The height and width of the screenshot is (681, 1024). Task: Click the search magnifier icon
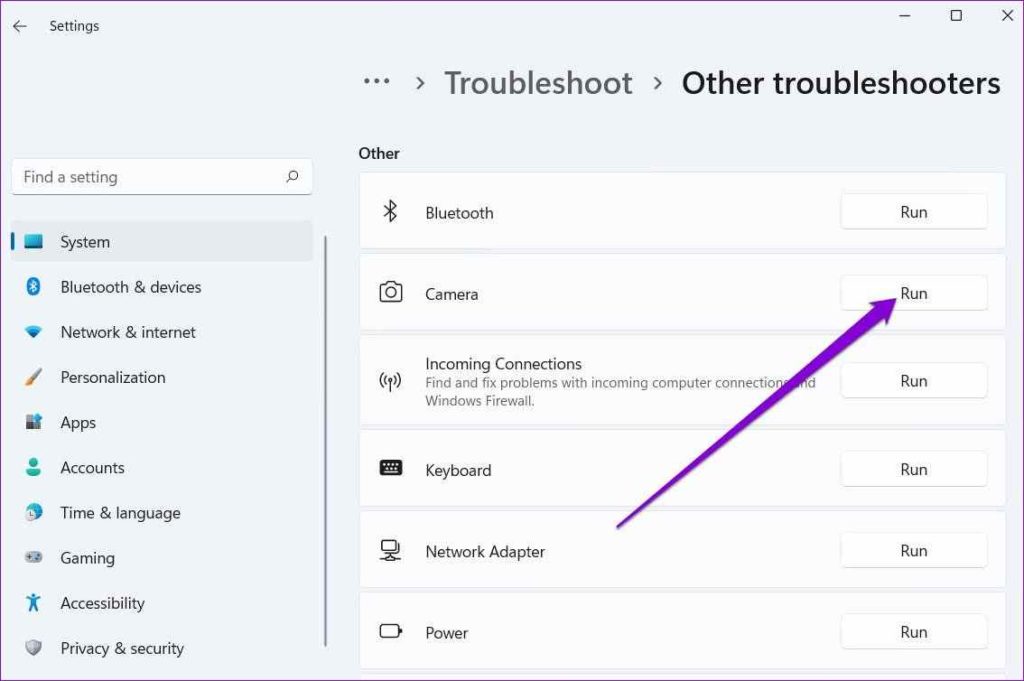(x=292, y=176)
